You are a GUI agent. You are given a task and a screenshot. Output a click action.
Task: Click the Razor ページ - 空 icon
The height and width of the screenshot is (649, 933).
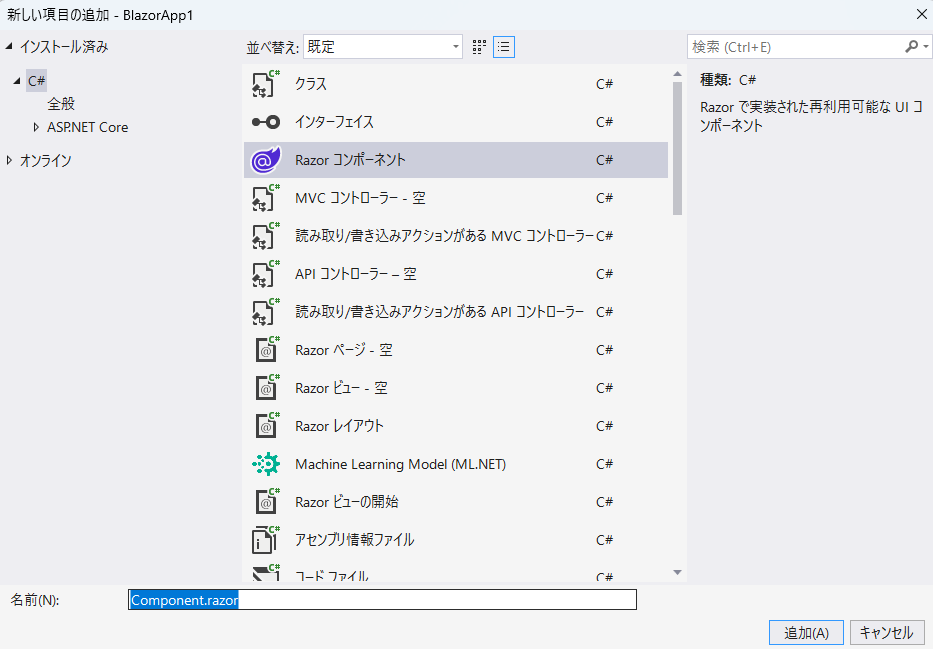(265, 350)
